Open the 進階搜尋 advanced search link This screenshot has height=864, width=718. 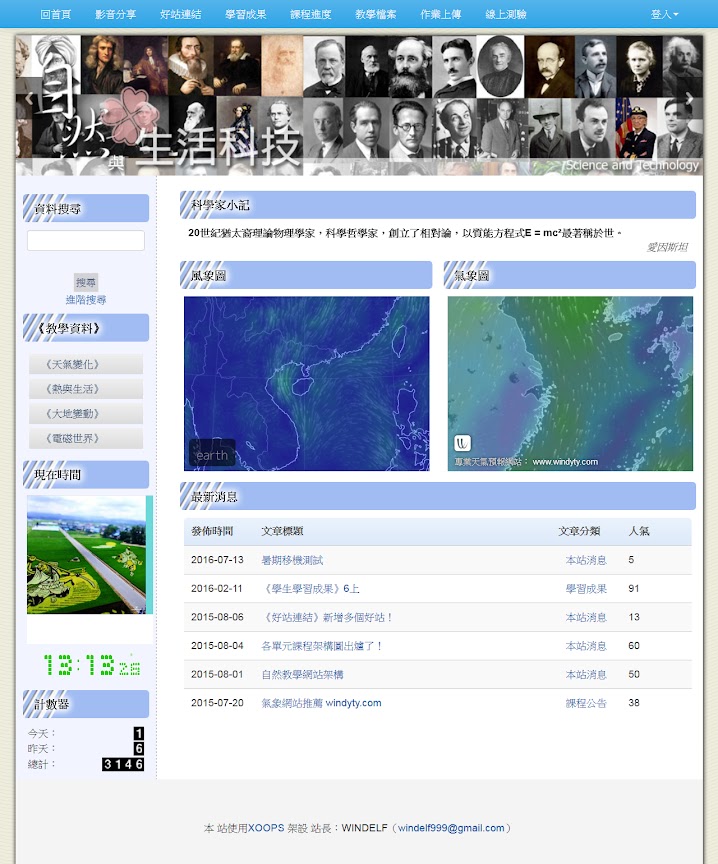(86, 300)
